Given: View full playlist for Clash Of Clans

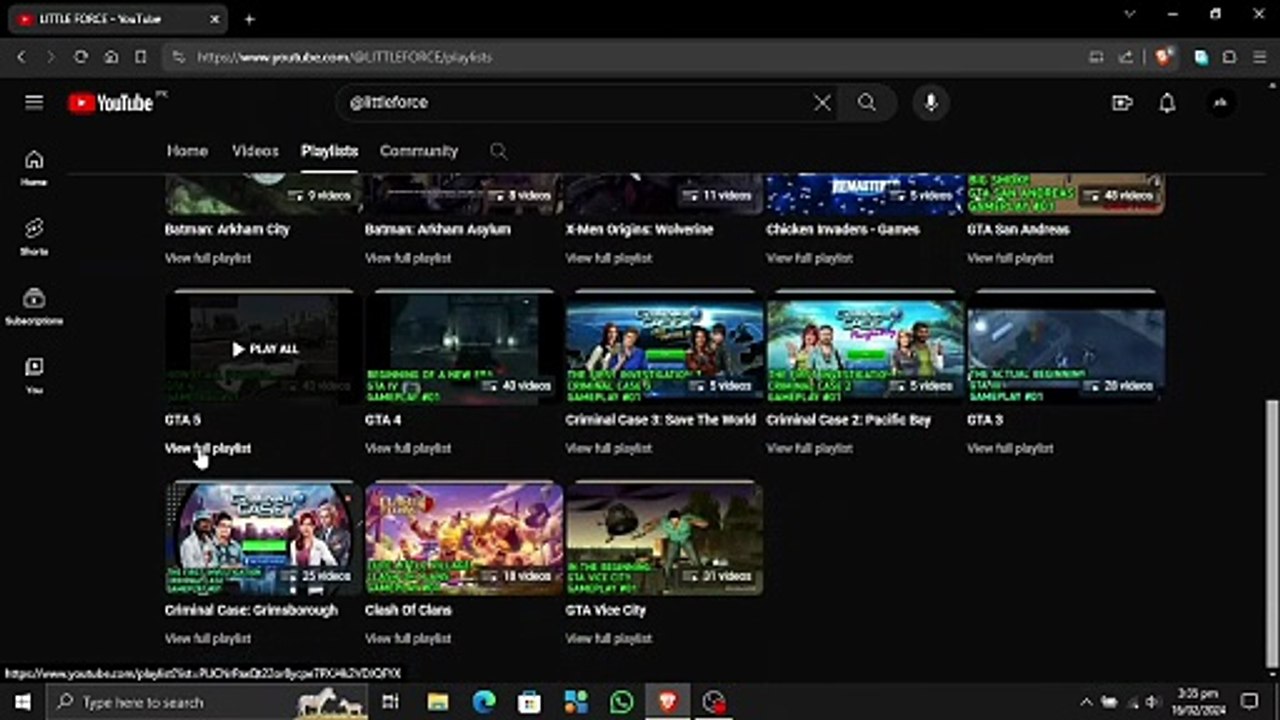Looking at the screenshot, I should tap(408, 638).
